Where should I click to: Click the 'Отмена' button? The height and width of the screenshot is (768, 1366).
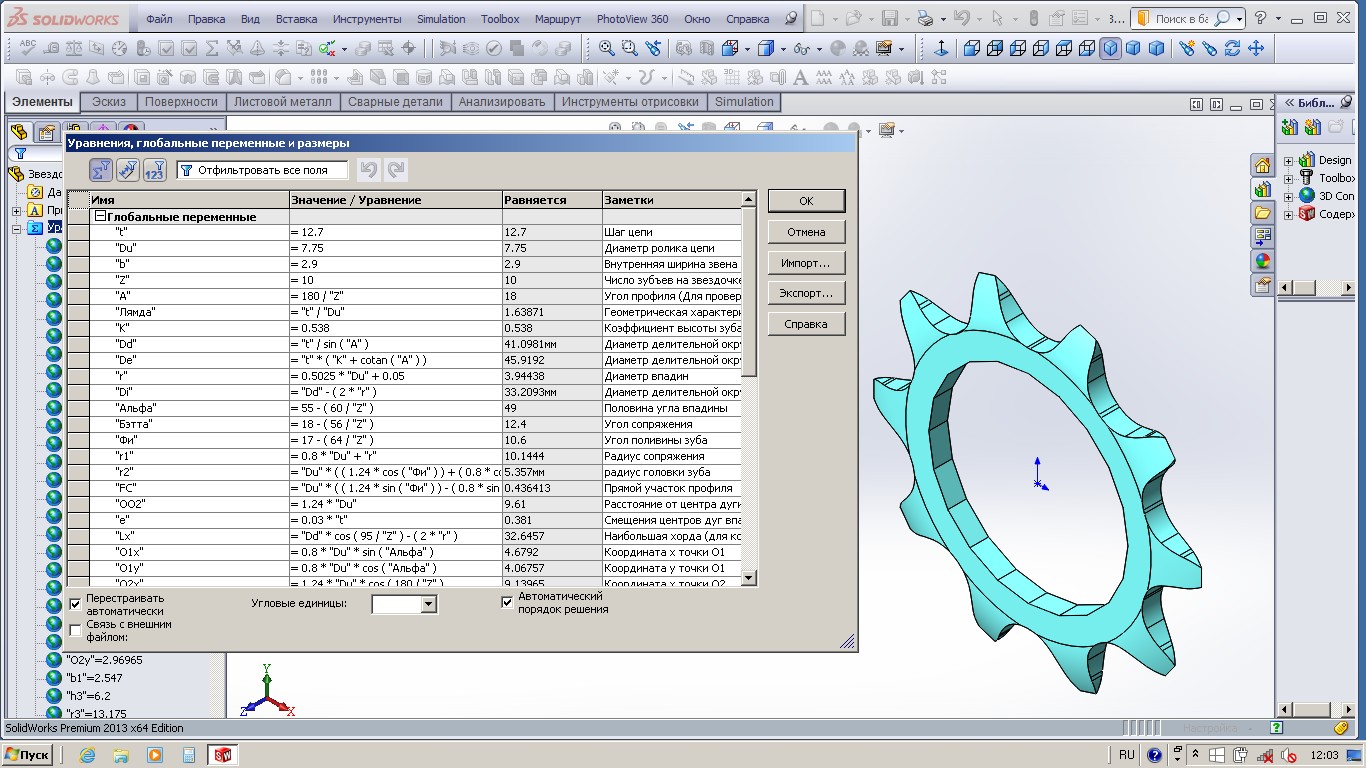click(x=806, y=232)
